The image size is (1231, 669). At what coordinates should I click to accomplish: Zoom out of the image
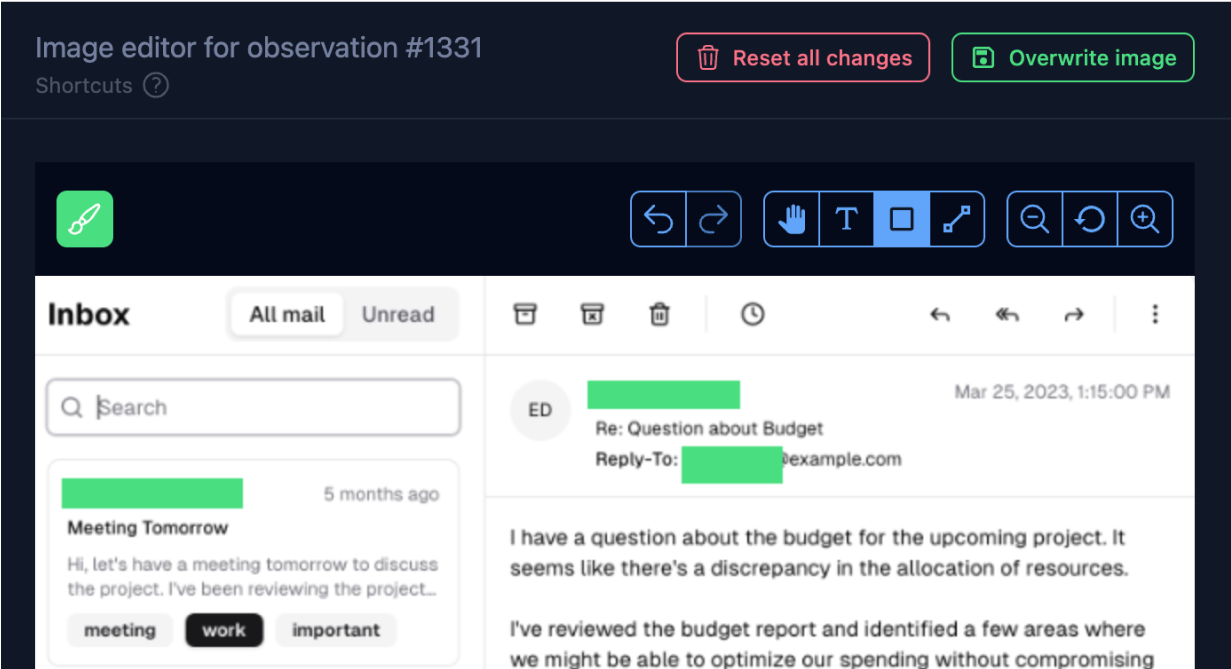1034,219
